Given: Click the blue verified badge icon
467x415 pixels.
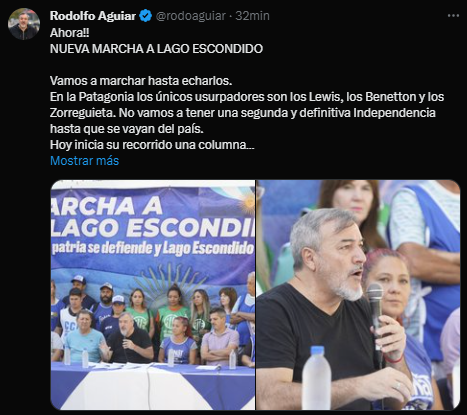Looking at the screenshot, I should tap(145, 16).
